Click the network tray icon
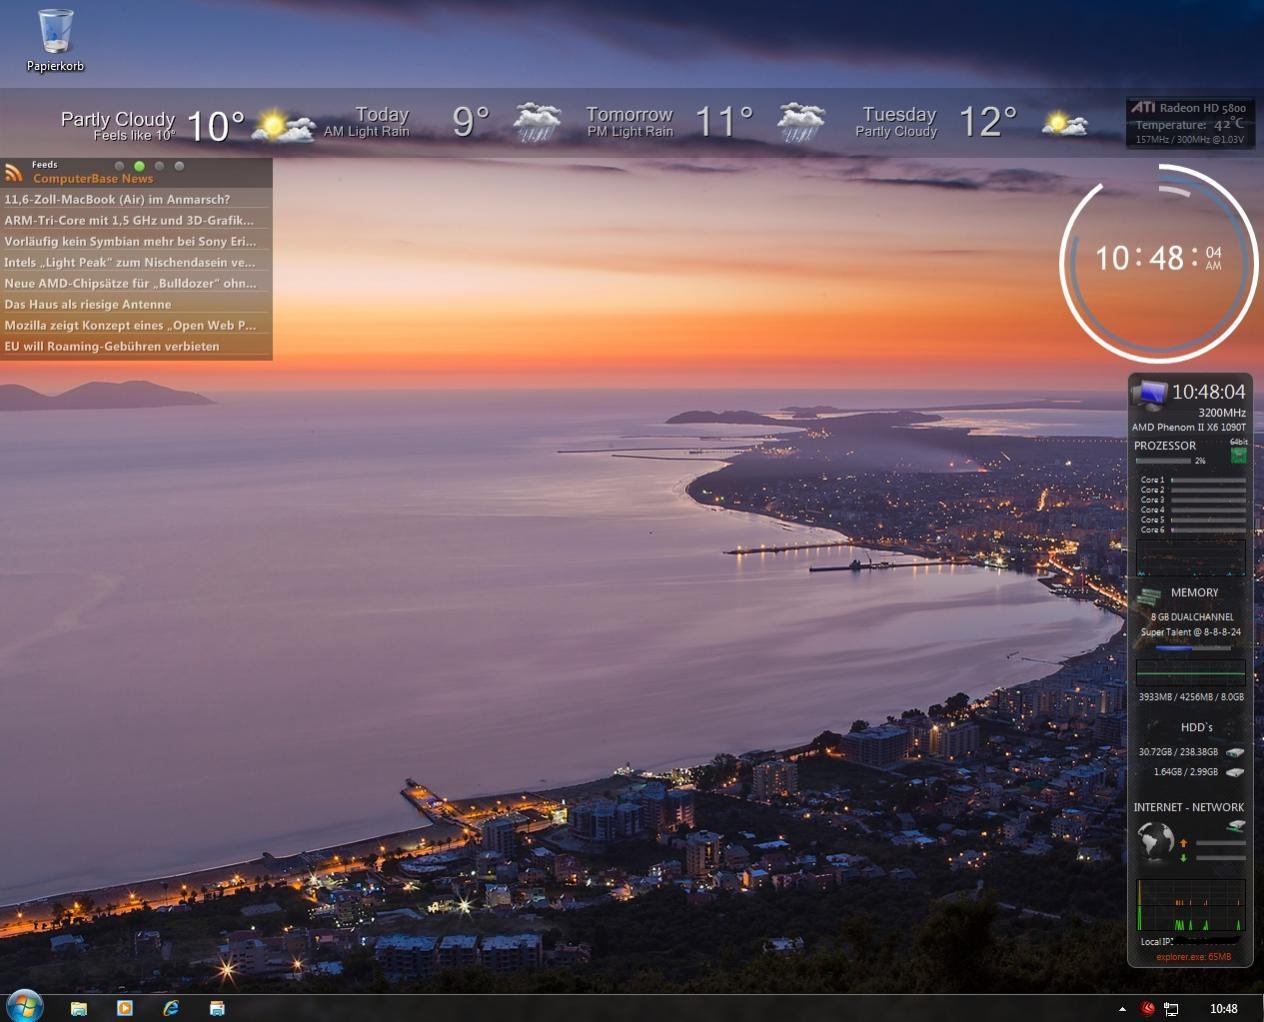1264x1022 pixels. [x=1172, y=1009]
